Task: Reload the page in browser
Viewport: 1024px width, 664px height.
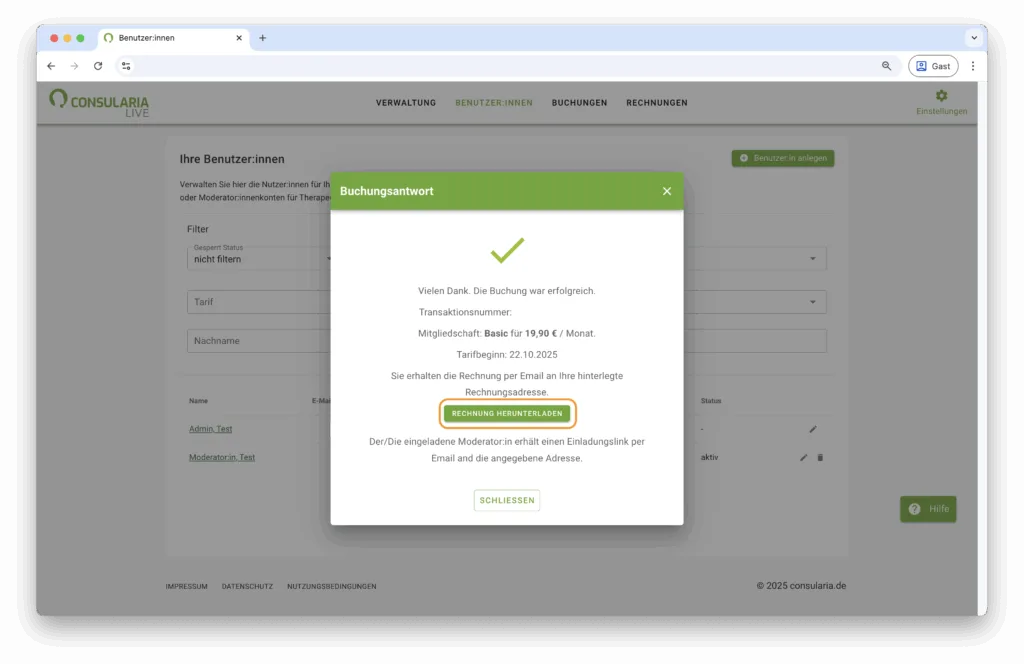Action: click(x=98, y=66)
